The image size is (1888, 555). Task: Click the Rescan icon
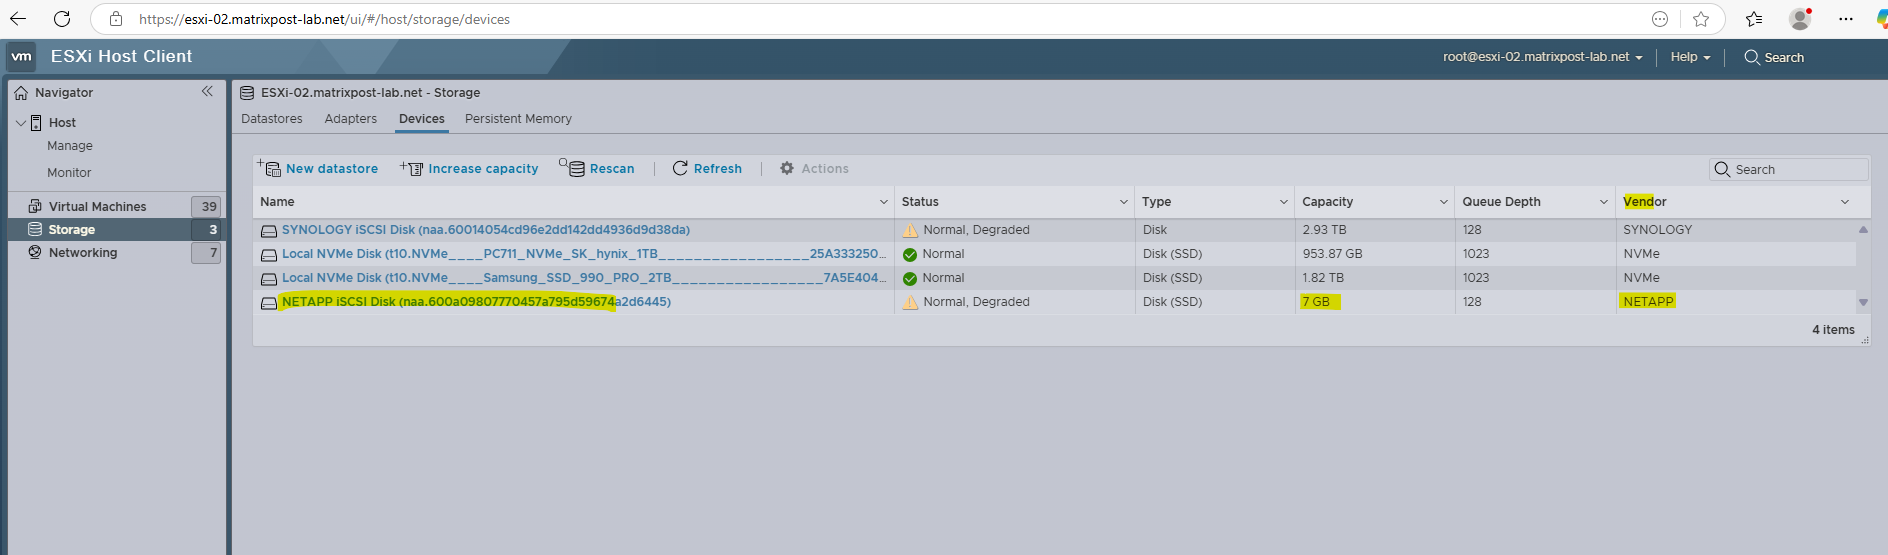coord(572,167)
